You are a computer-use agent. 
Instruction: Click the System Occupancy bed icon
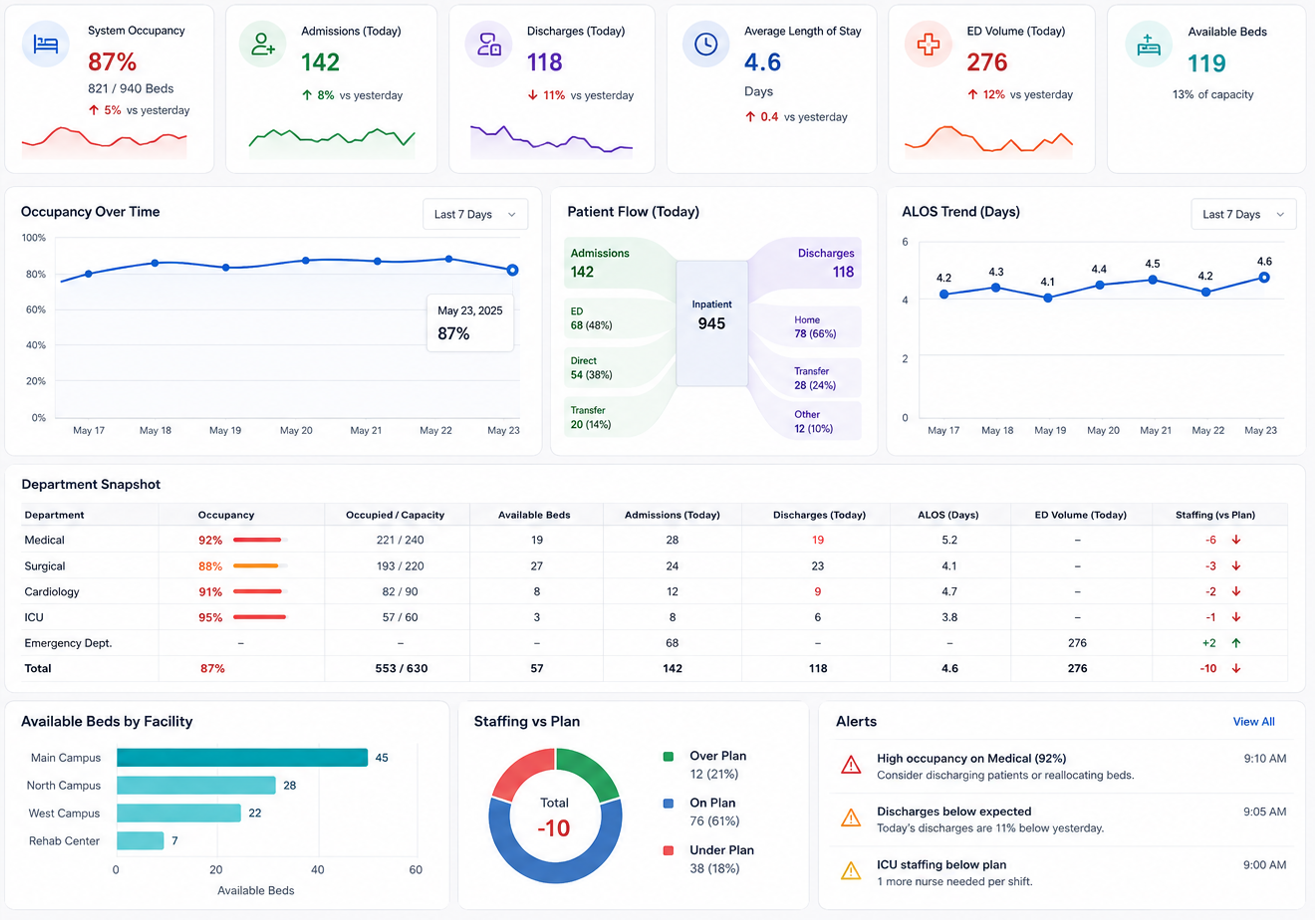(x=46, y=45)
